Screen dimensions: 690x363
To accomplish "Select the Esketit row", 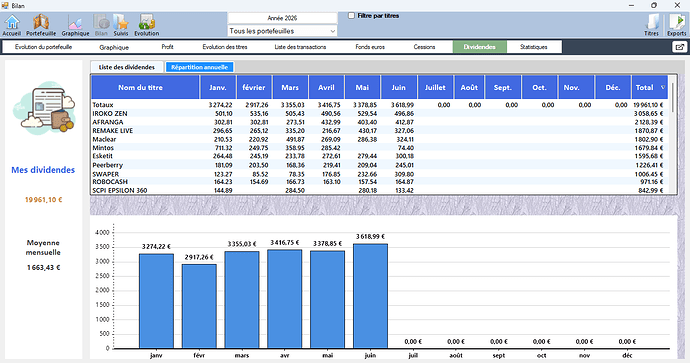I will click(380, 156).
